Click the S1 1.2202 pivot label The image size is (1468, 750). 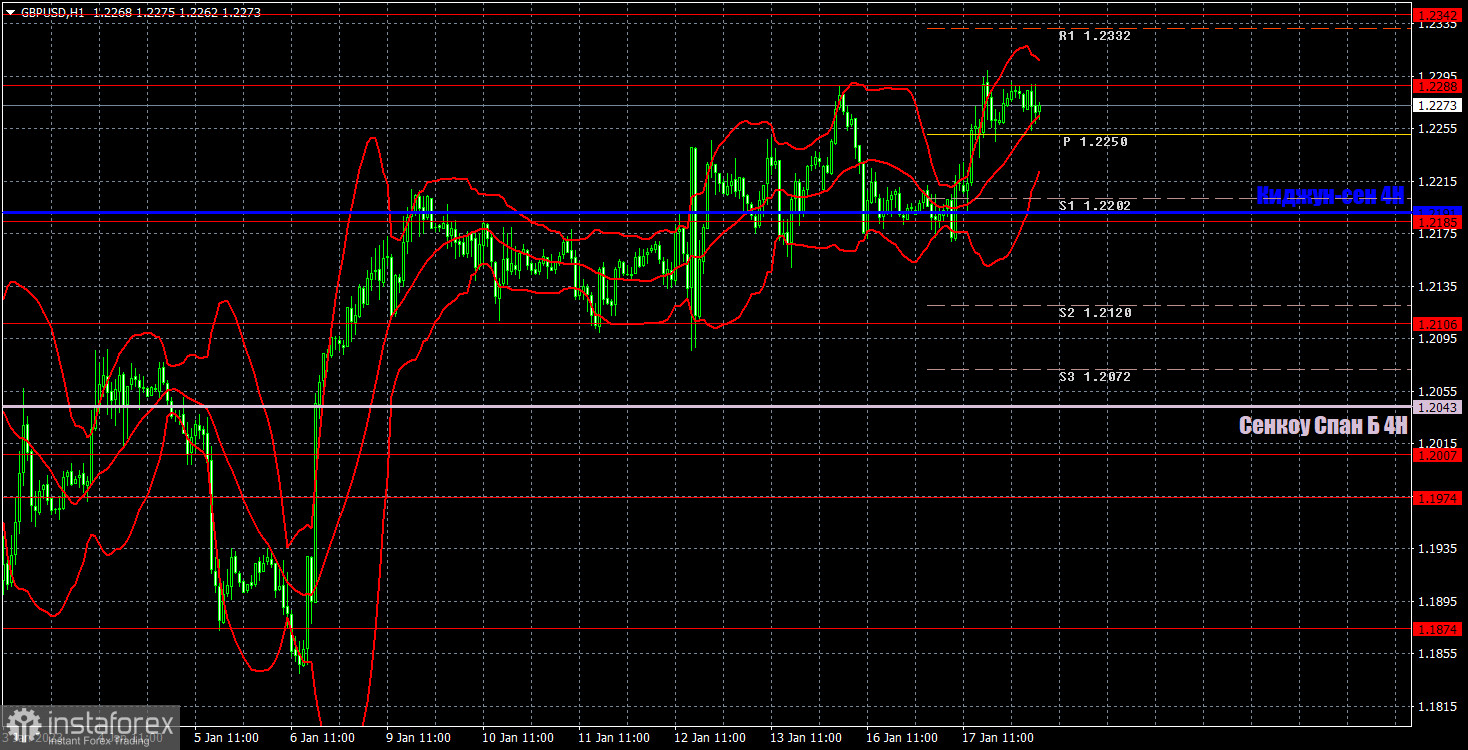(x=1095, y=206)
